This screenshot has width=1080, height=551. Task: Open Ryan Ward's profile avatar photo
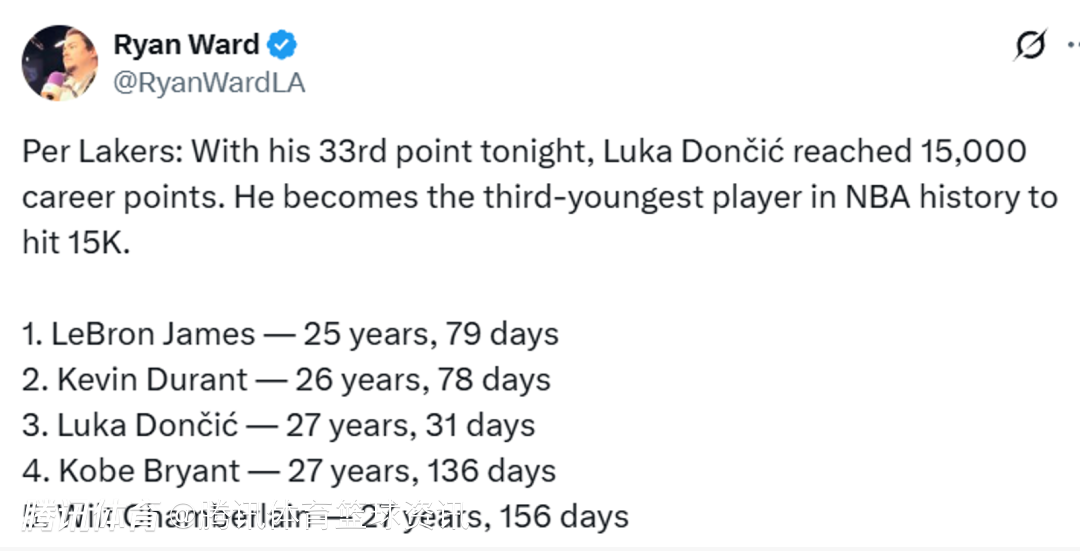pyautogui.click(x=60, y=62)
